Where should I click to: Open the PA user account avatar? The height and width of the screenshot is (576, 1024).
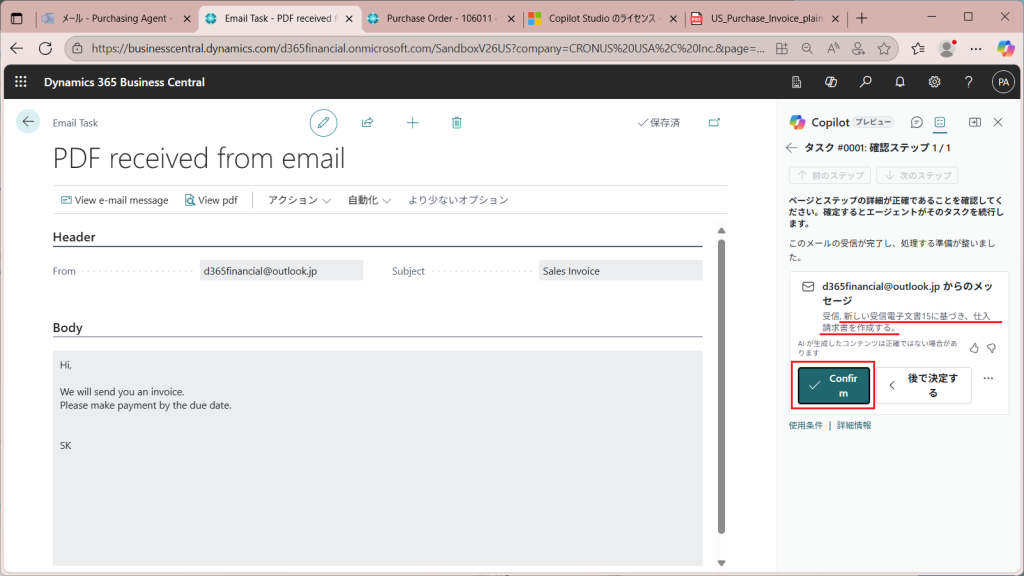coord(1003,82)
